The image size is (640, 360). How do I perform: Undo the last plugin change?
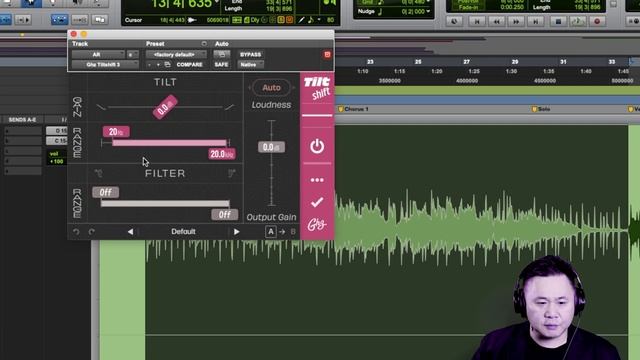(x=76, y=232)
